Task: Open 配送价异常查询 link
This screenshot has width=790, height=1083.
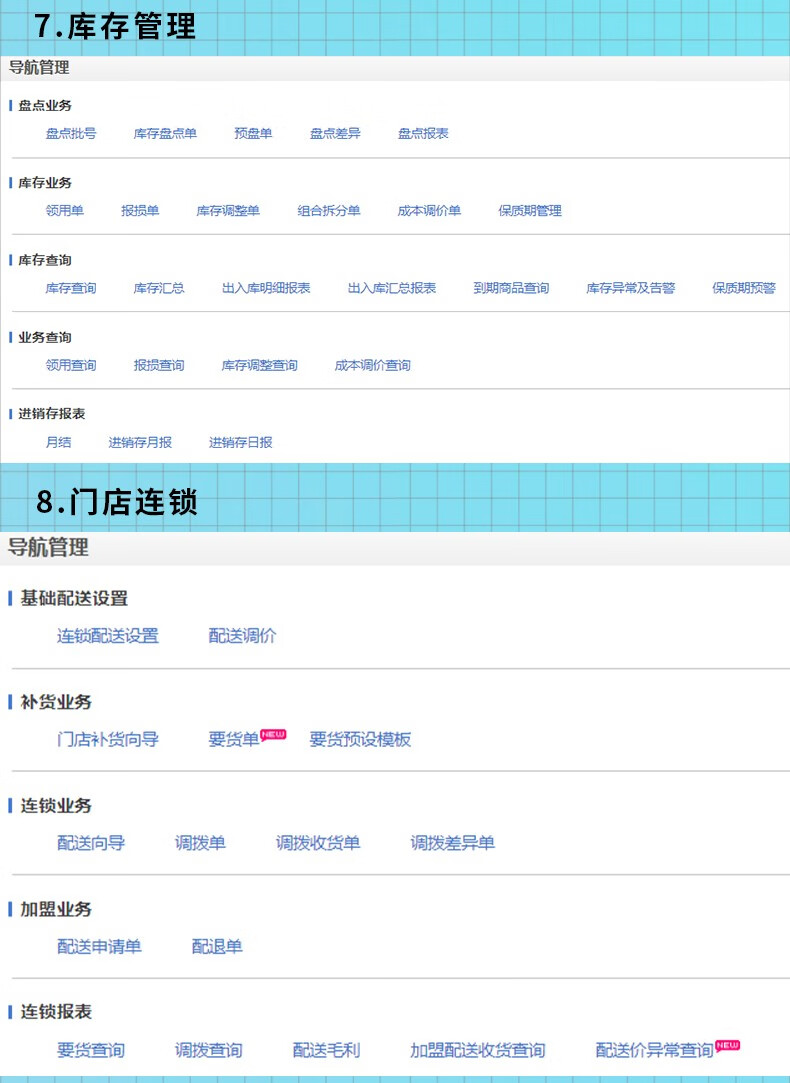Action: click(655, 1050)
